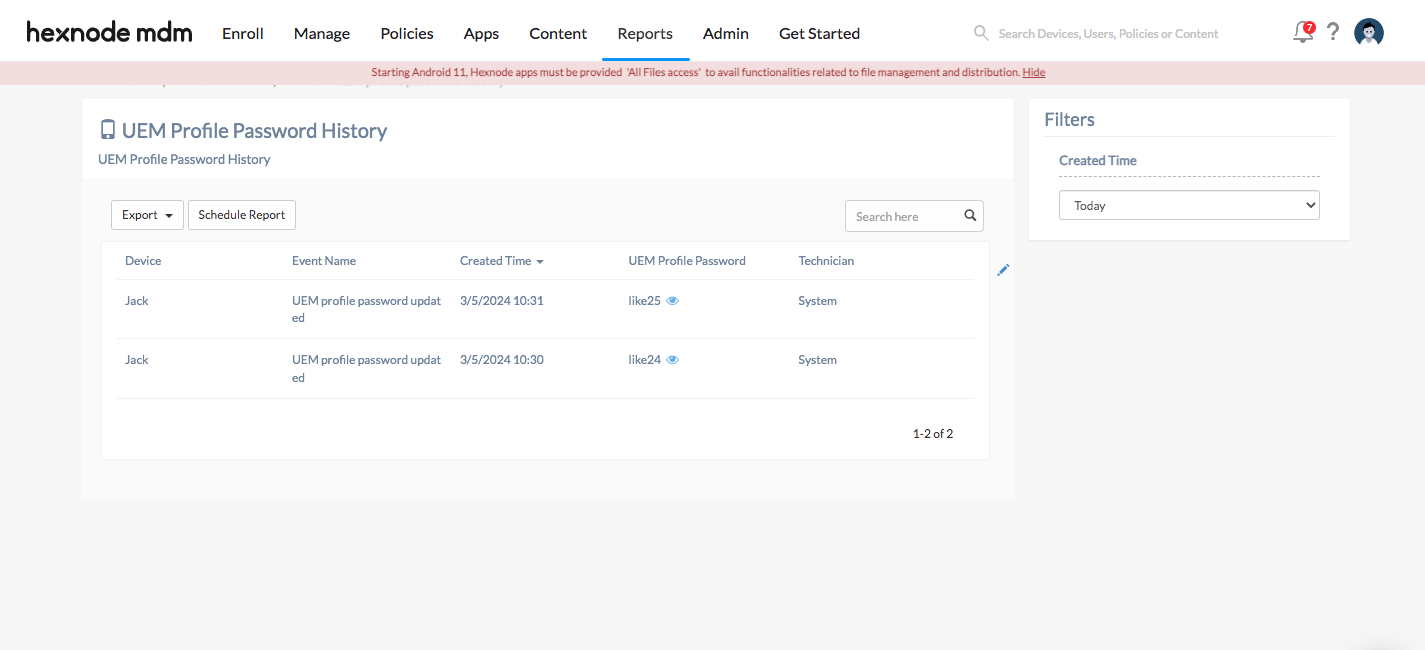
Task: Open the Content tab
Action: [x=558, y=33]
